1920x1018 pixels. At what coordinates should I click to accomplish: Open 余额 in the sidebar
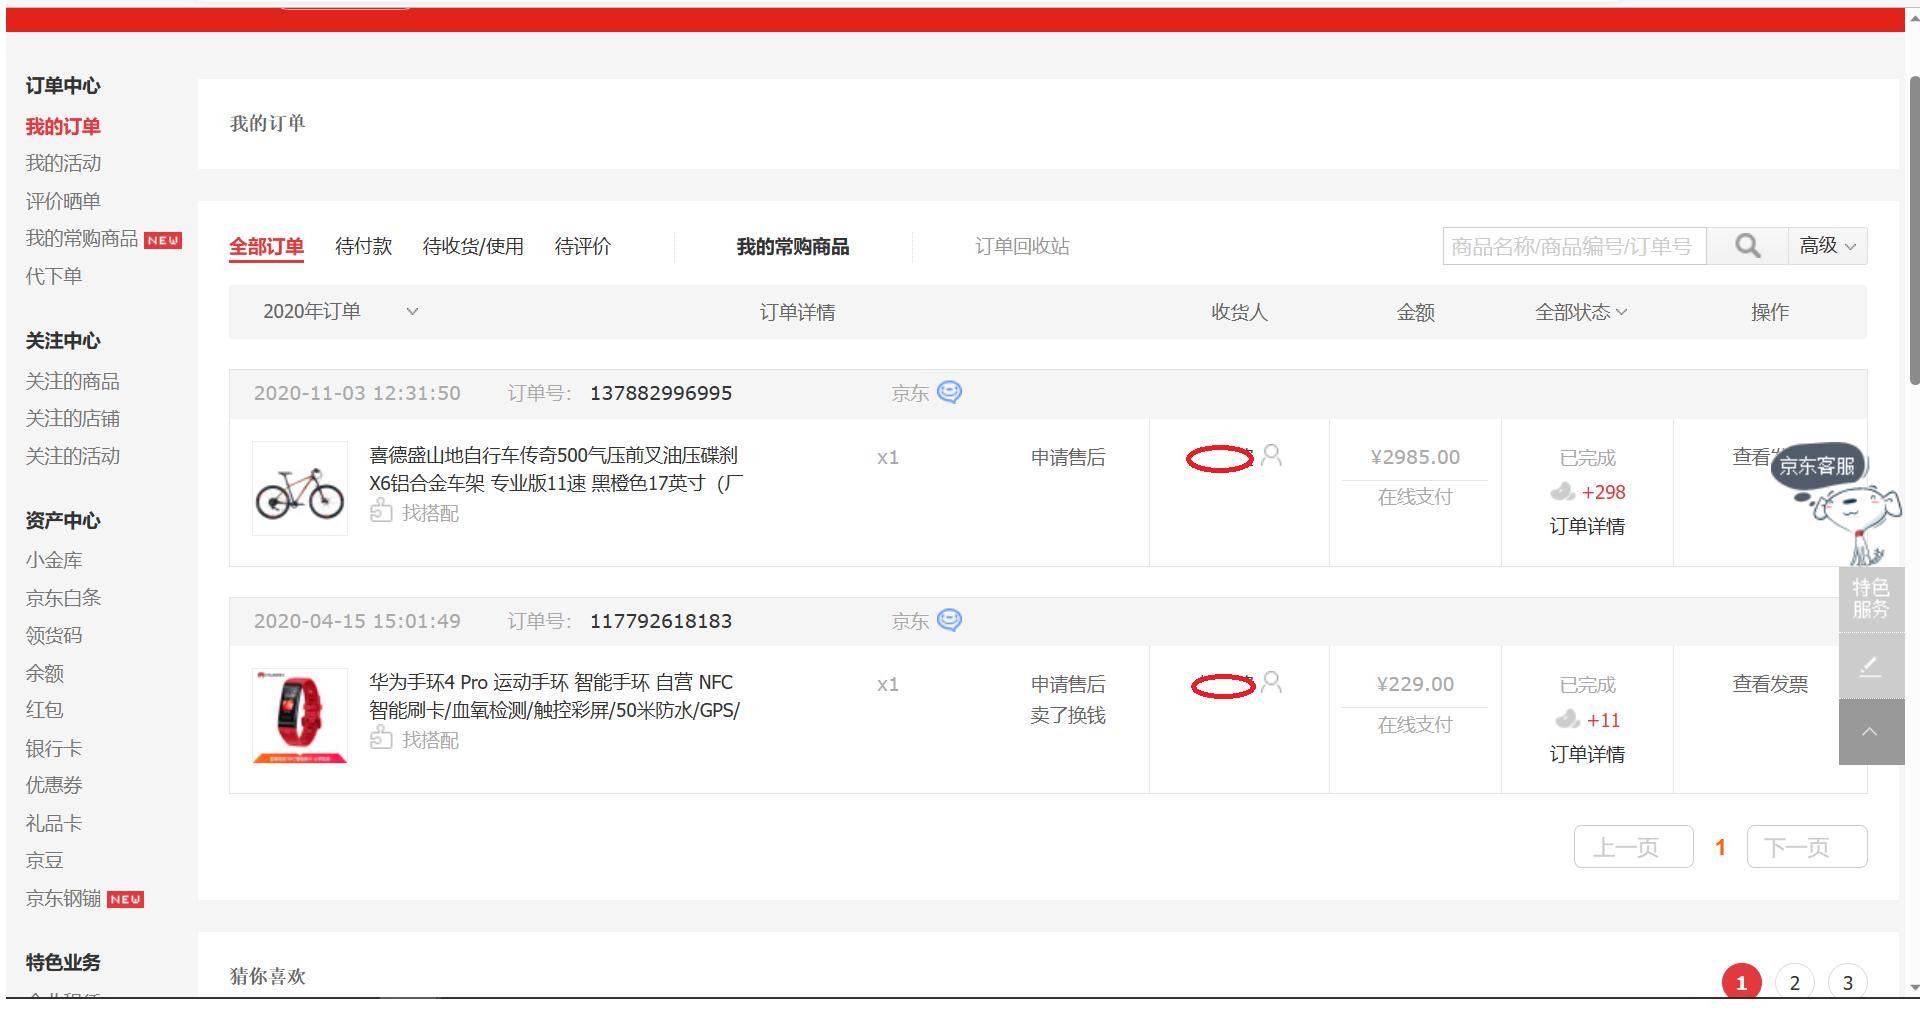[x=44, y=673]
